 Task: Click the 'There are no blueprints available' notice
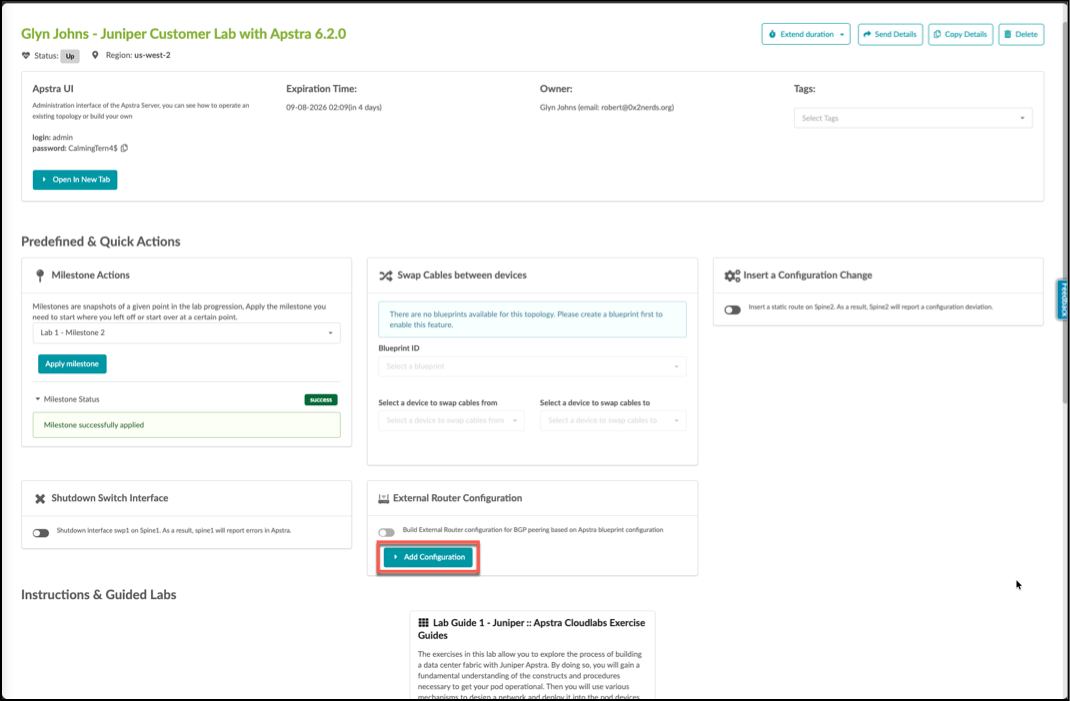pos(532,319)
